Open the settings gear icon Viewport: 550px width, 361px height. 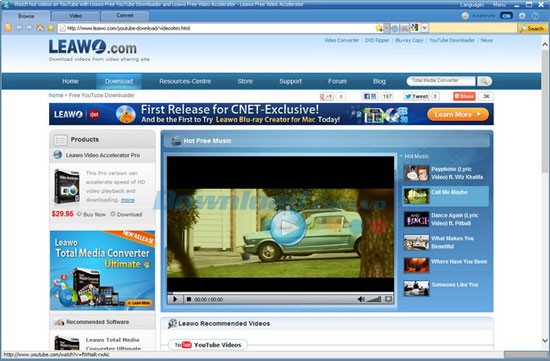522,16
